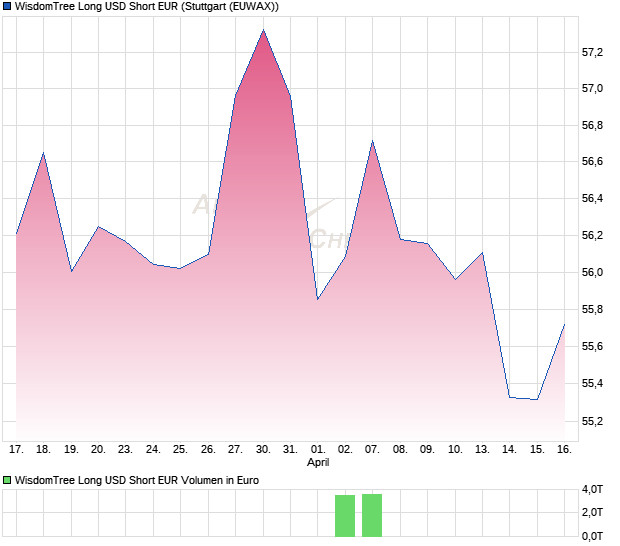Click the 56,0 price axis label

click(592, 272)
